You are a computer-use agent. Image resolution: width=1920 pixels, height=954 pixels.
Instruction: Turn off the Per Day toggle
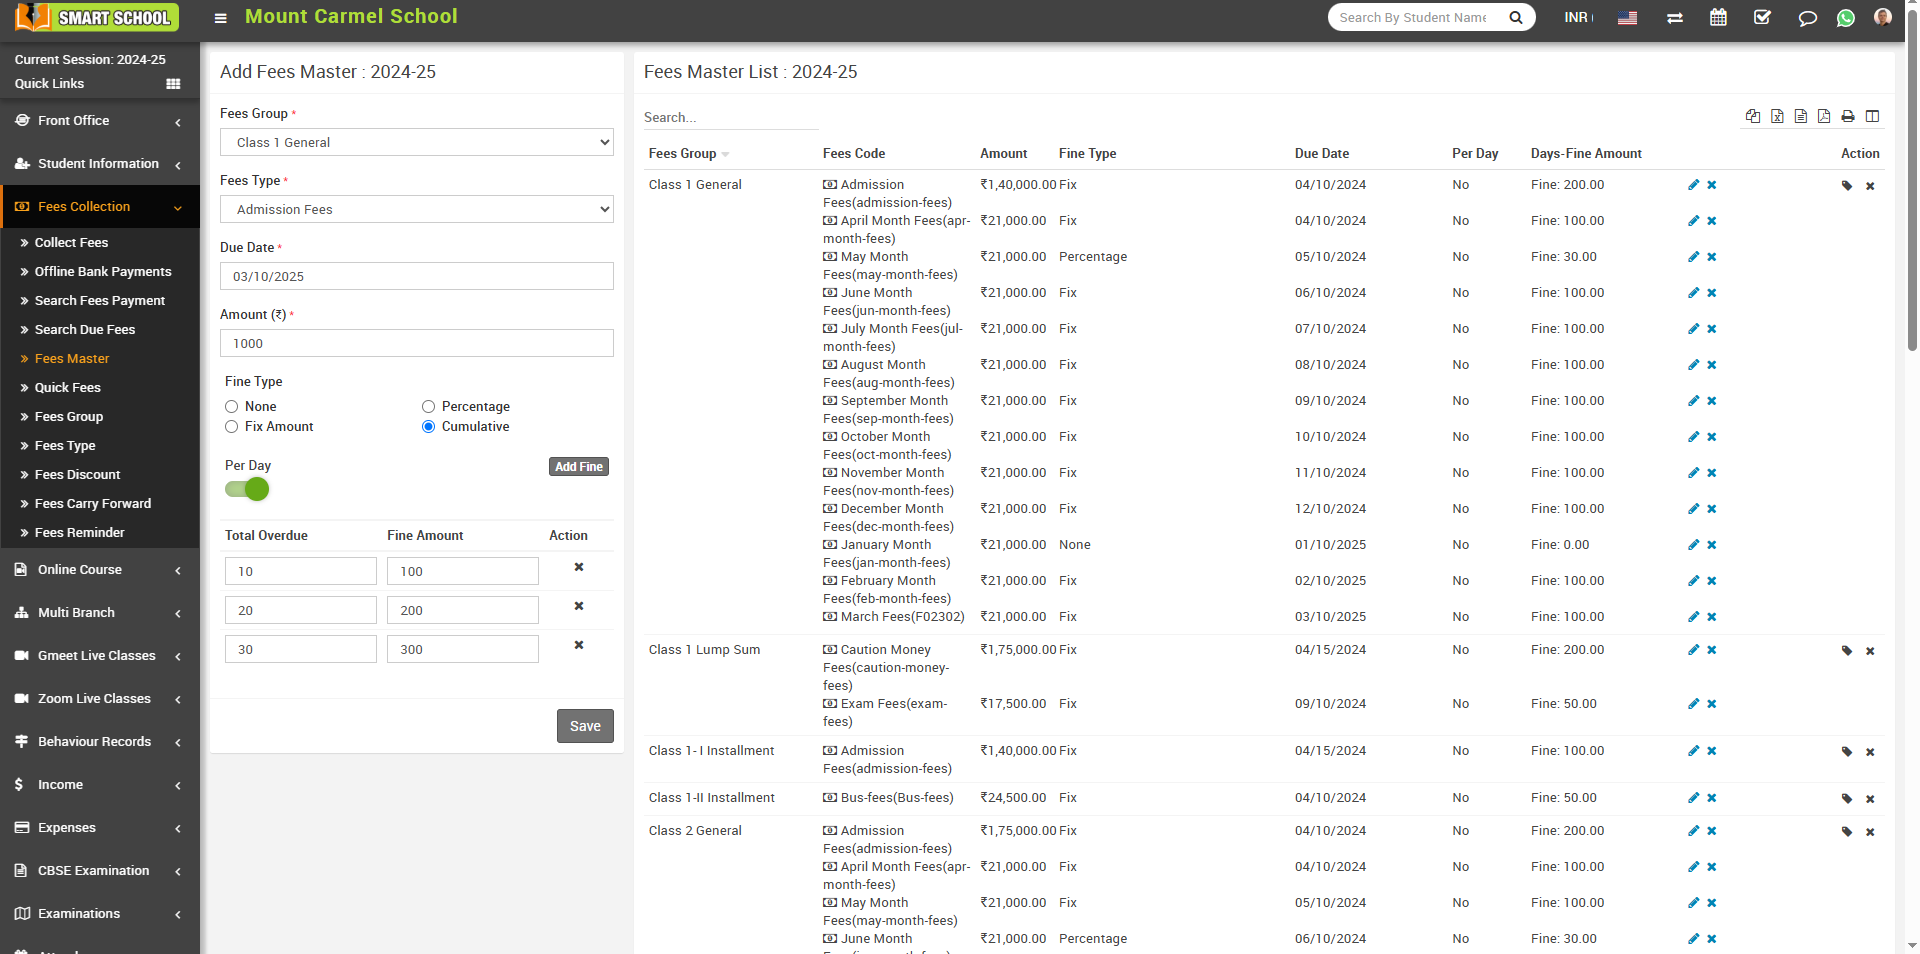[x=247, y=489]
